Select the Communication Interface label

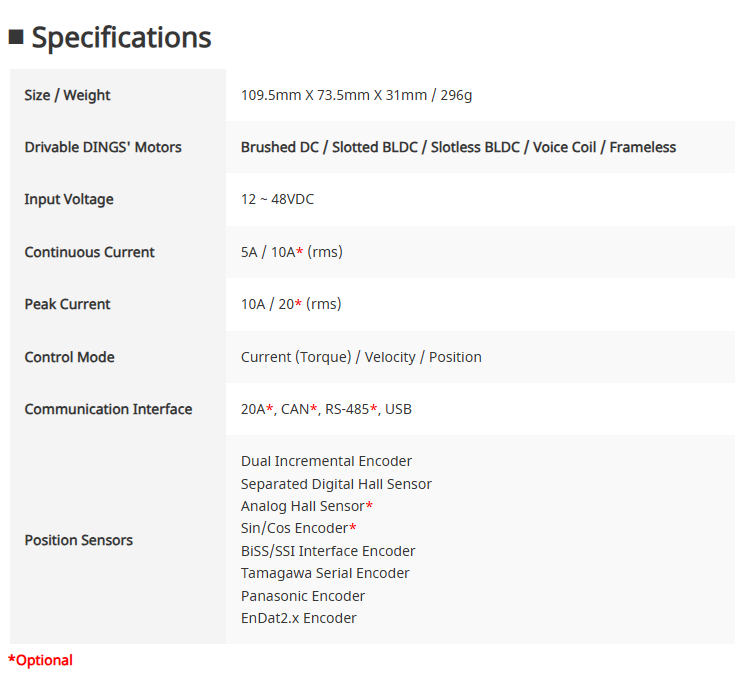coord(108,409)
